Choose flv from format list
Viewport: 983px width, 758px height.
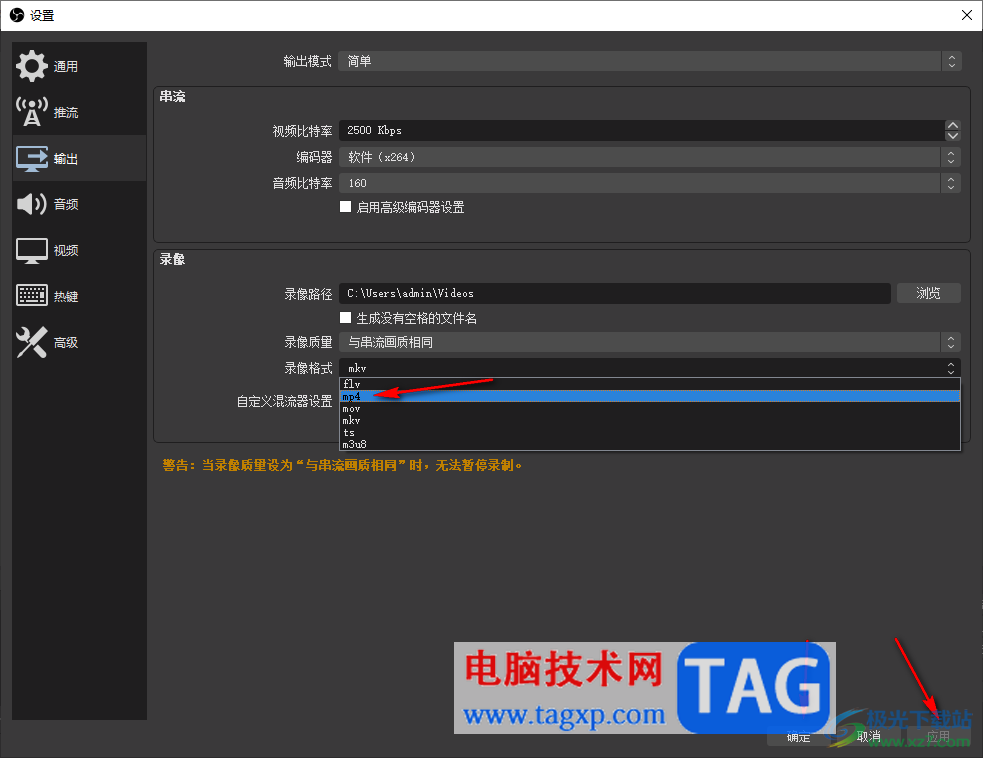click(x=649, y=384)
